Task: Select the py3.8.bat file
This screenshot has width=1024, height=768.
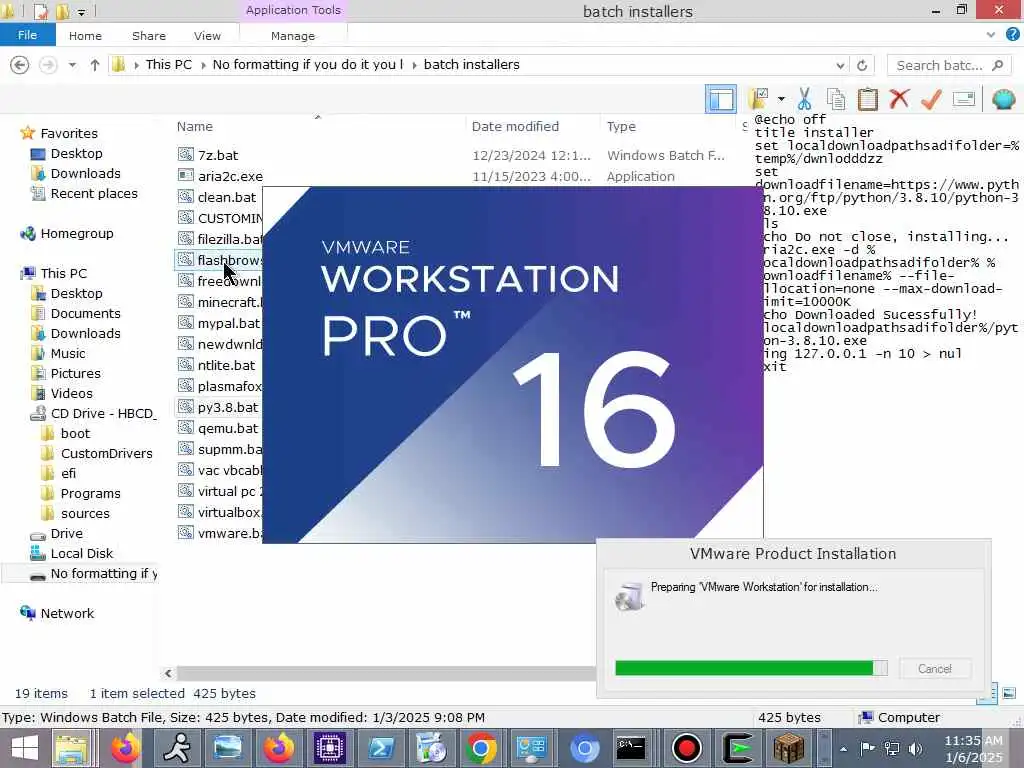Action: (x=218, y=407)
